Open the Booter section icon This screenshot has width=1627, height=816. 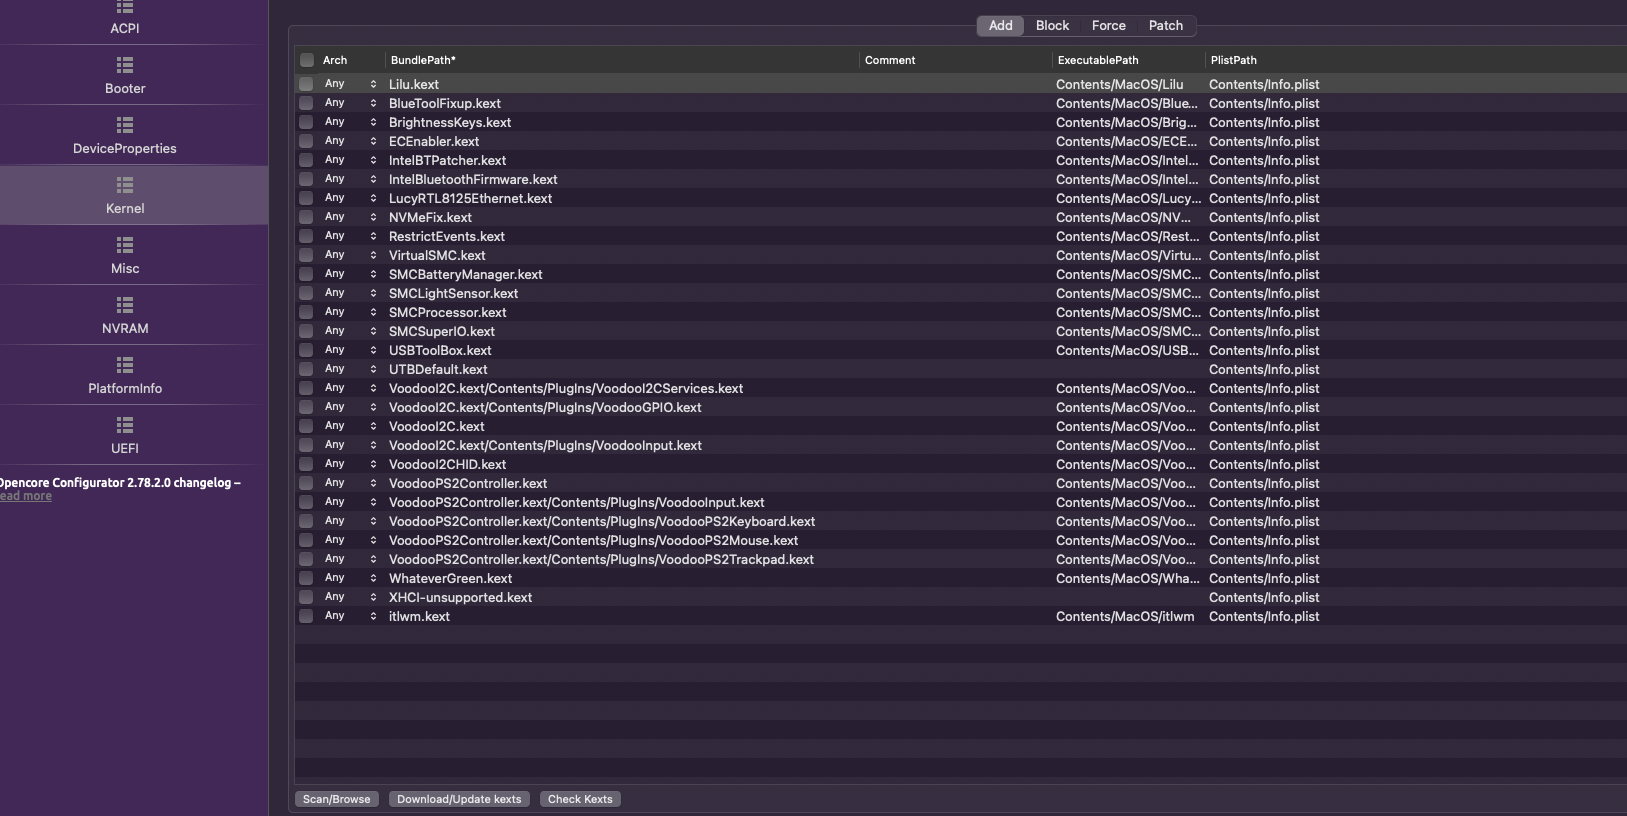coord(125,66)
